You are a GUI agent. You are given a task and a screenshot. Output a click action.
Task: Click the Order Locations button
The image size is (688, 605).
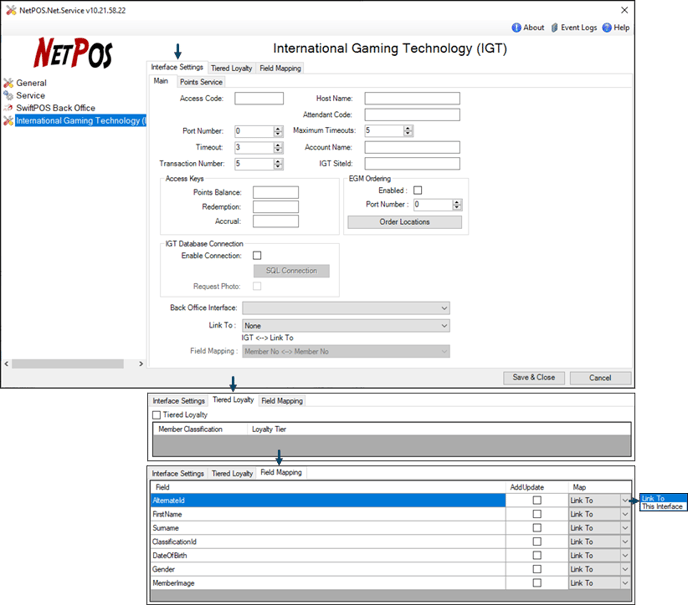[405, 222]
